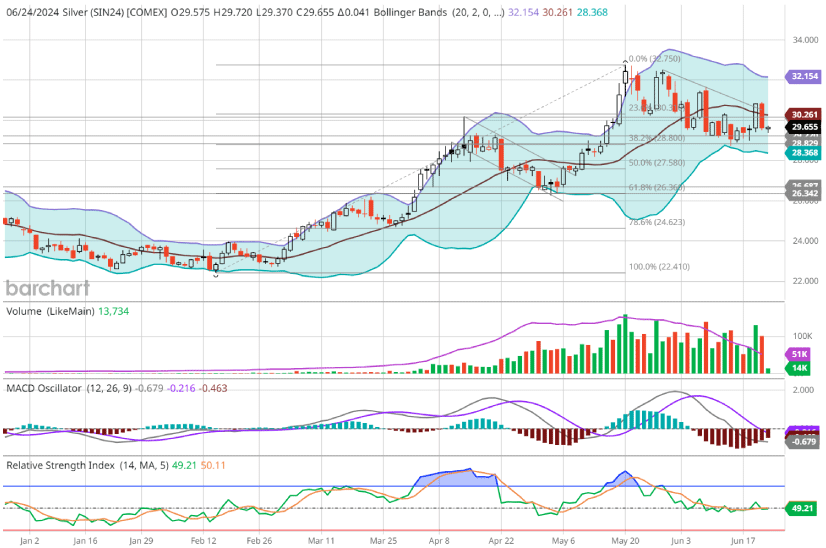The width and height of the screenshot is (826, 548).
Task: Click the 0.0% (32.750) Fibonacci level label
Action: [x=654, y=59]
